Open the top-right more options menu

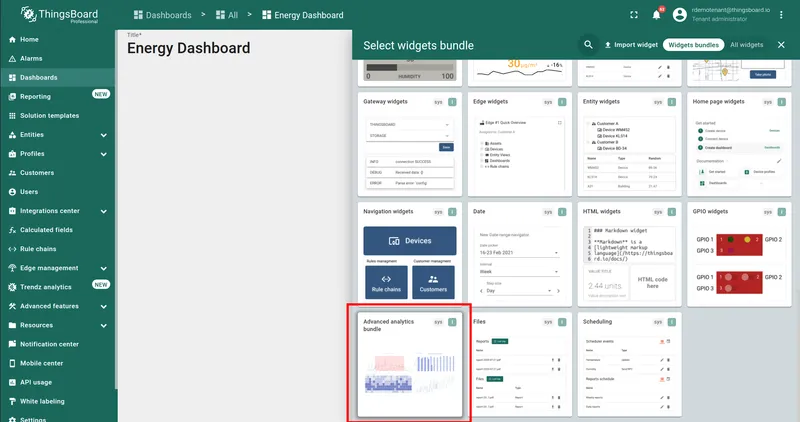(781, 15)
